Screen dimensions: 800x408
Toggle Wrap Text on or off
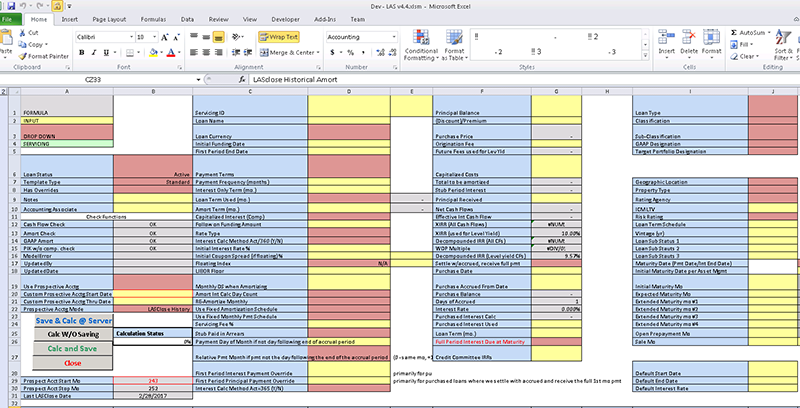[x=279, y=37]
